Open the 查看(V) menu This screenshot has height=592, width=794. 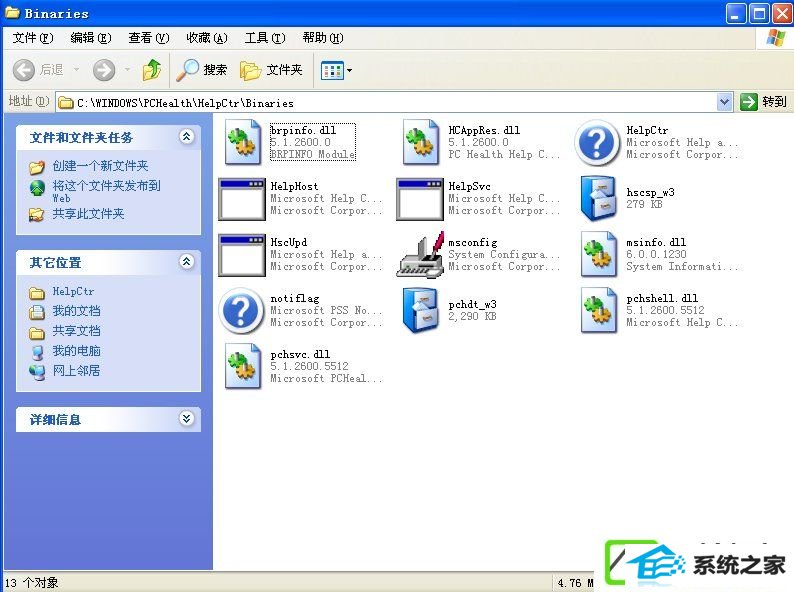pyautogui.click(x=149, y=38)
